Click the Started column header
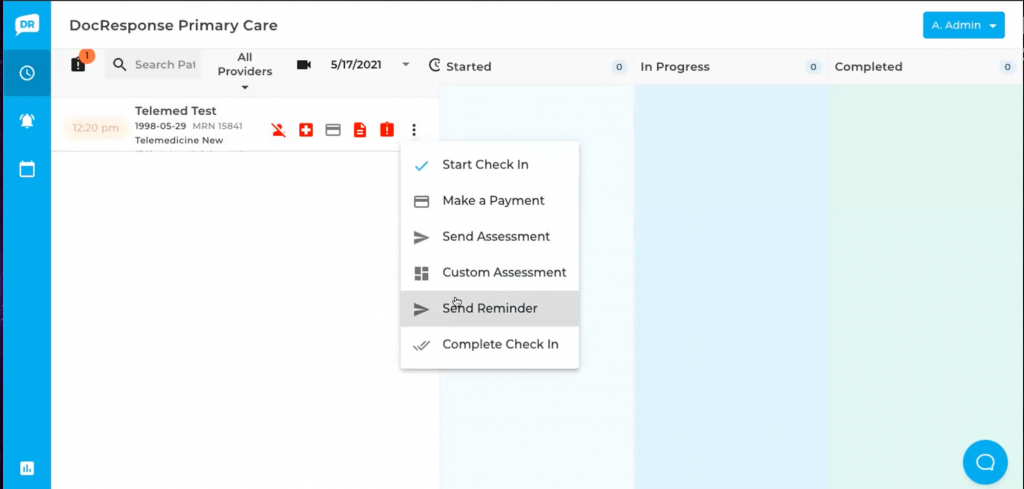Viewport: 1024px width, 489px height. (469, 67)
